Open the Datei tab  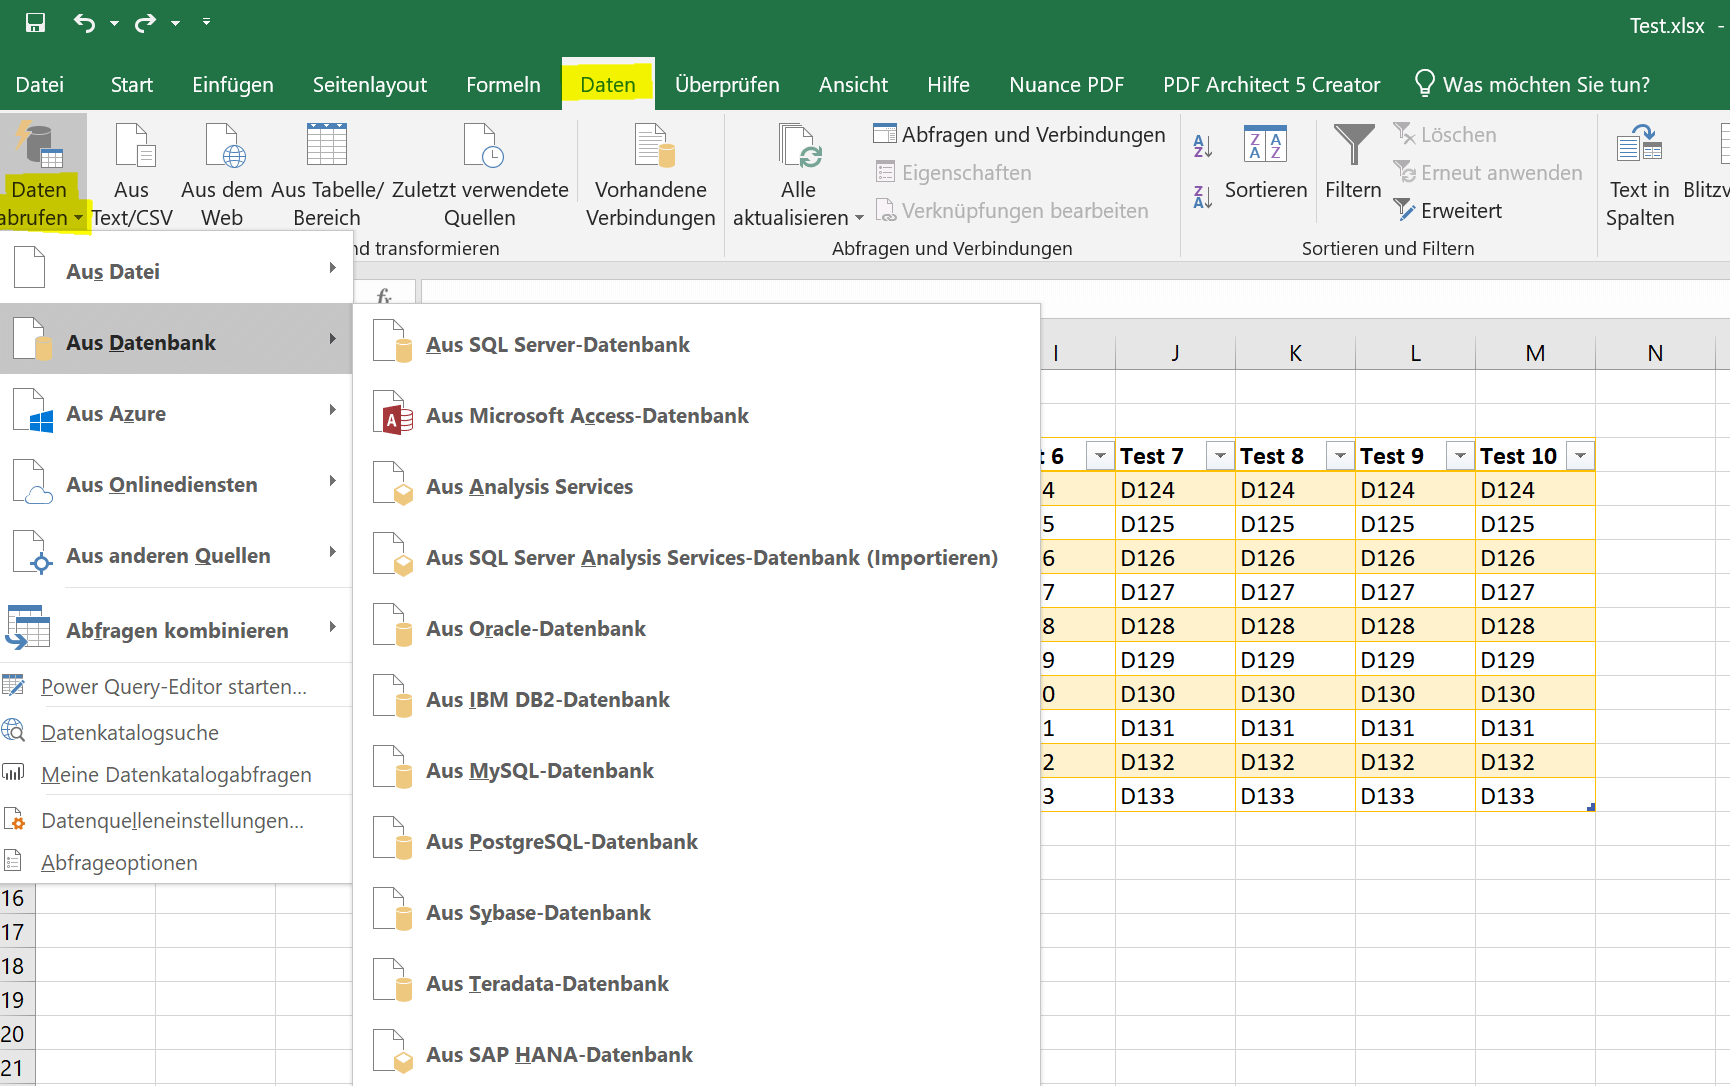(x=40, y=85)
